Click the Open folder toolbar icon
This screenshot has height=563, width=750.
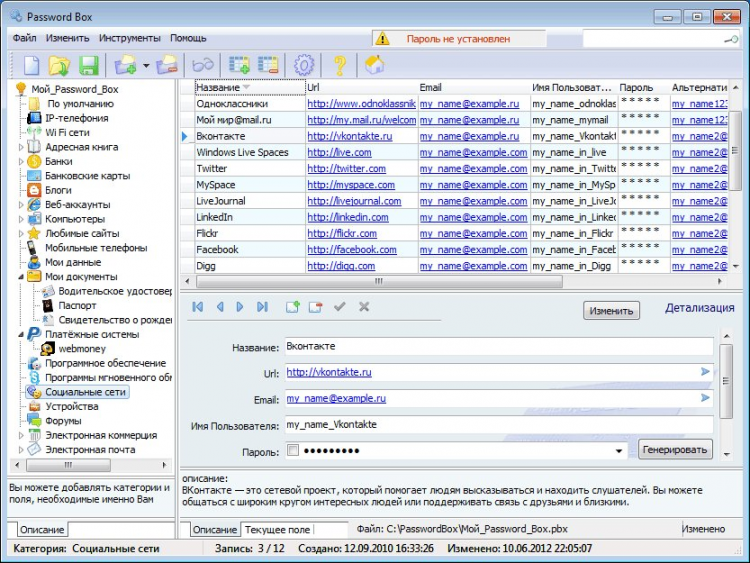coord(60,66)
